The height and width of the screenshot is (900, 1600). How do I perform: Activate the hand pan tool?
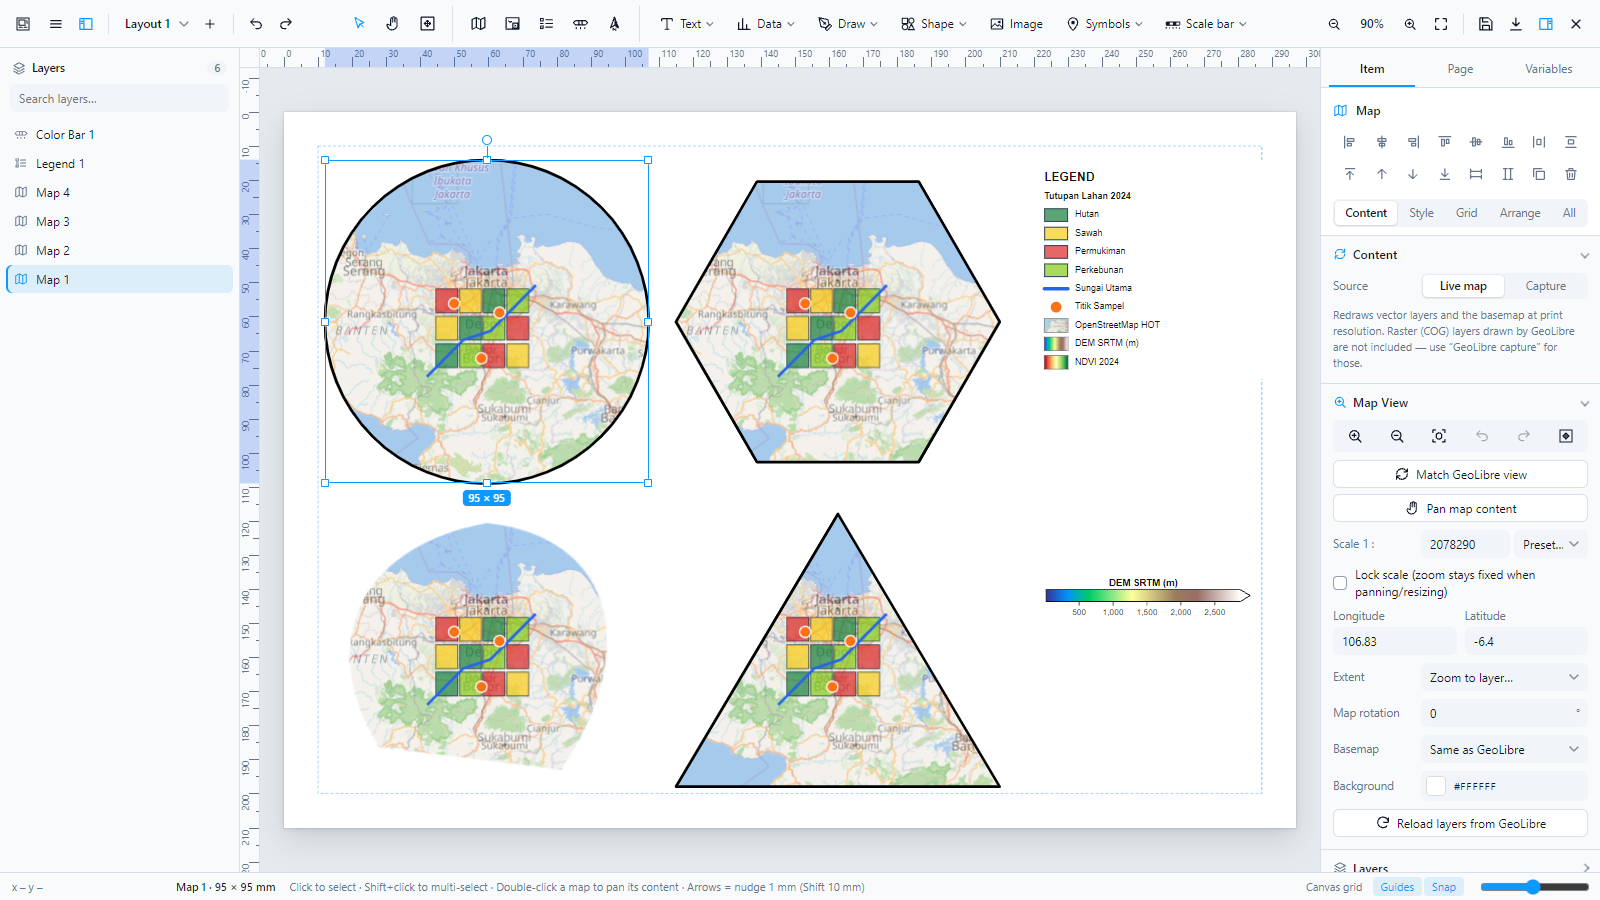click(x=393, y=24)
